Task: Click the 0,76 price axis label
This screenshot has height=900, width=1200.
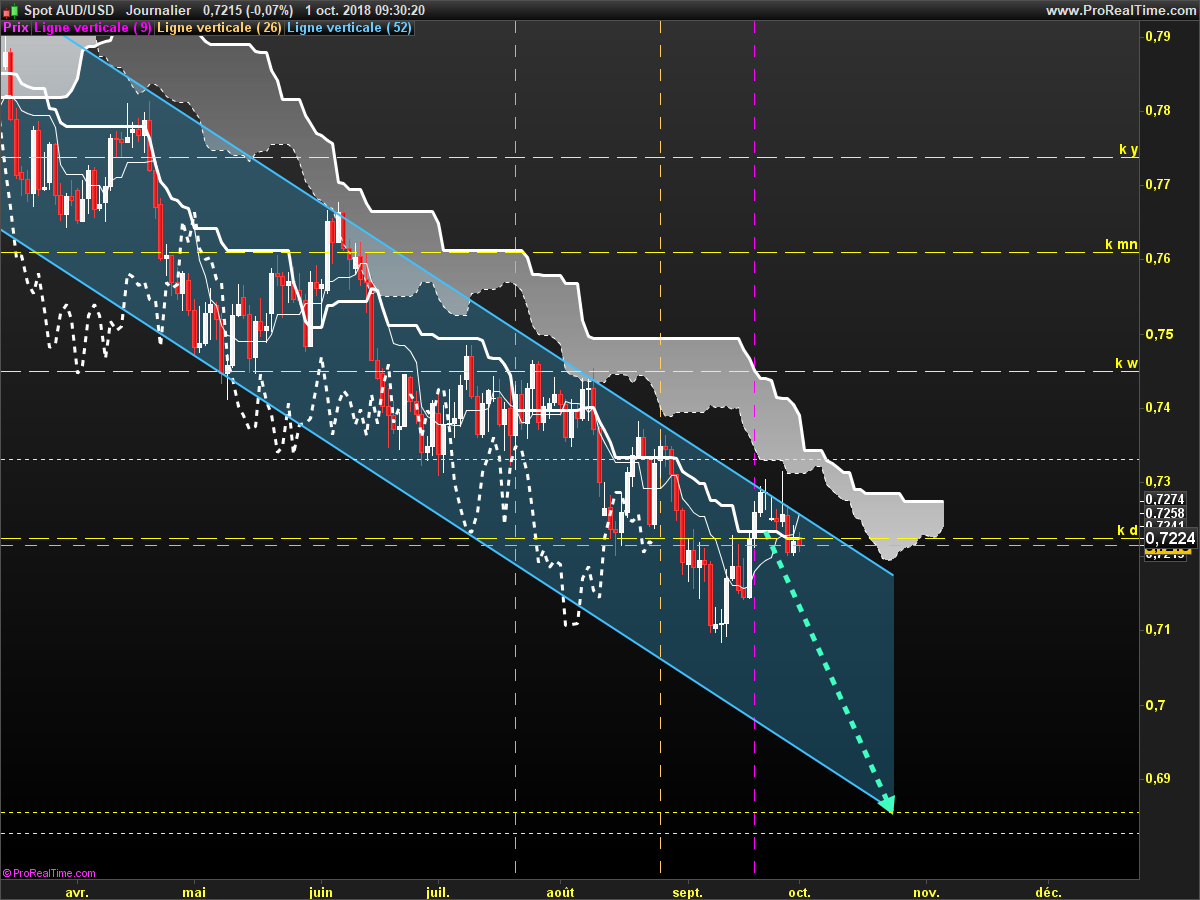Action: 1157,259
